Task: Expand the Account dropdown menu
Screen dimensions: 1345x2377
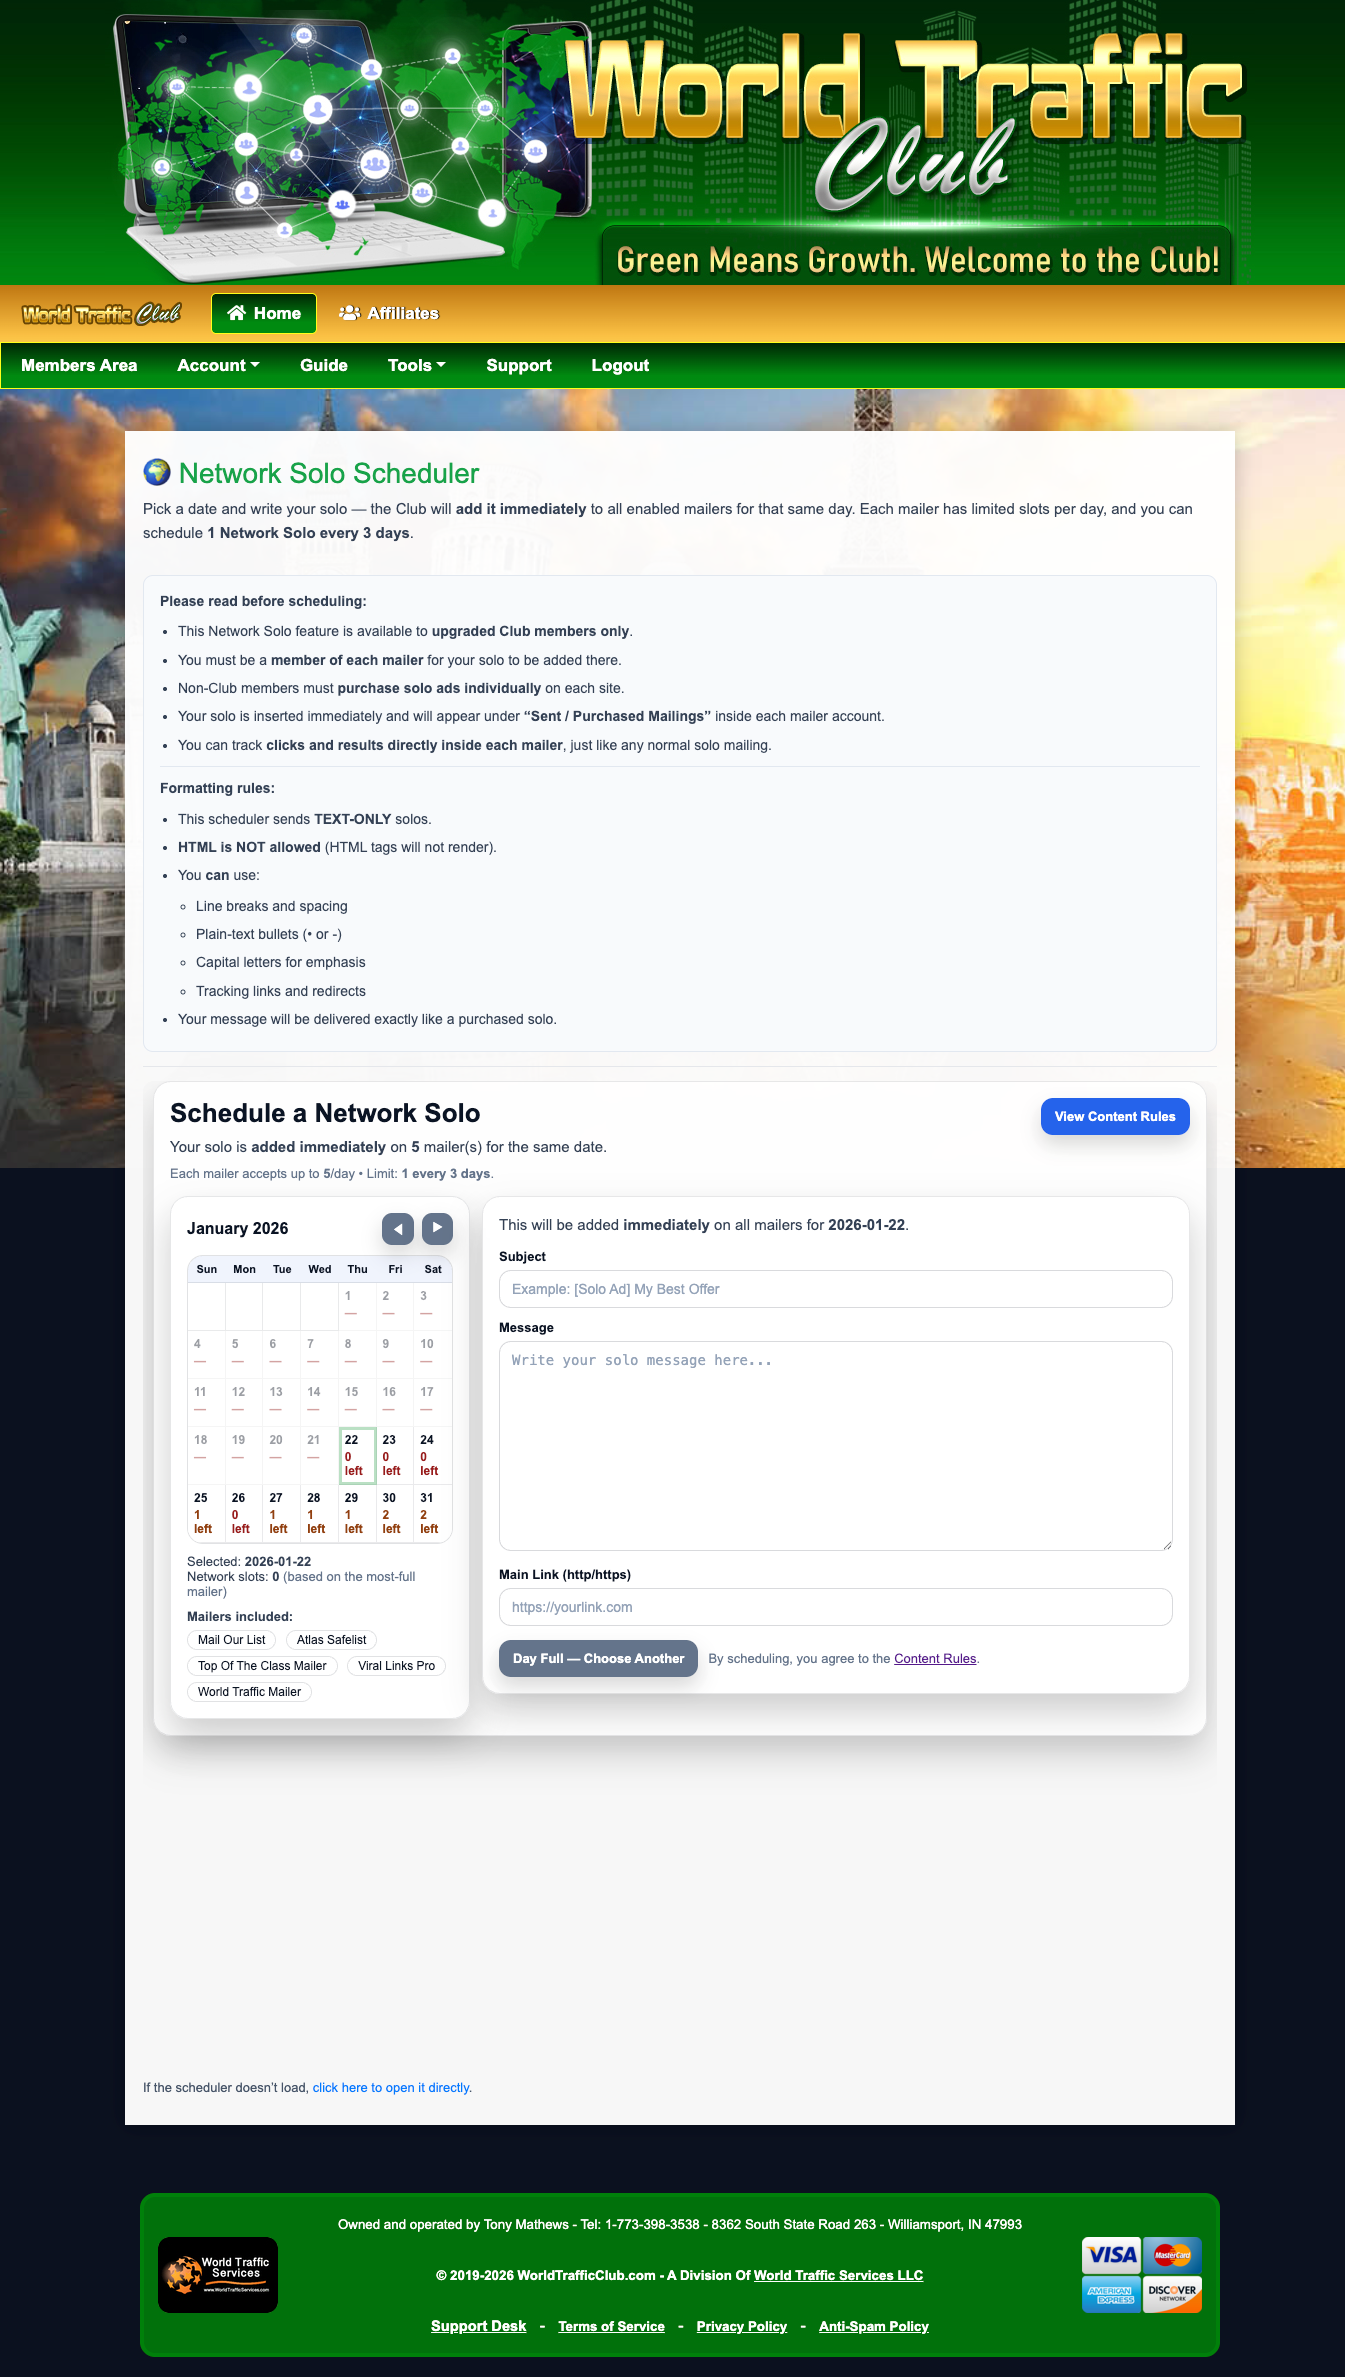Action: coord(218,366)
